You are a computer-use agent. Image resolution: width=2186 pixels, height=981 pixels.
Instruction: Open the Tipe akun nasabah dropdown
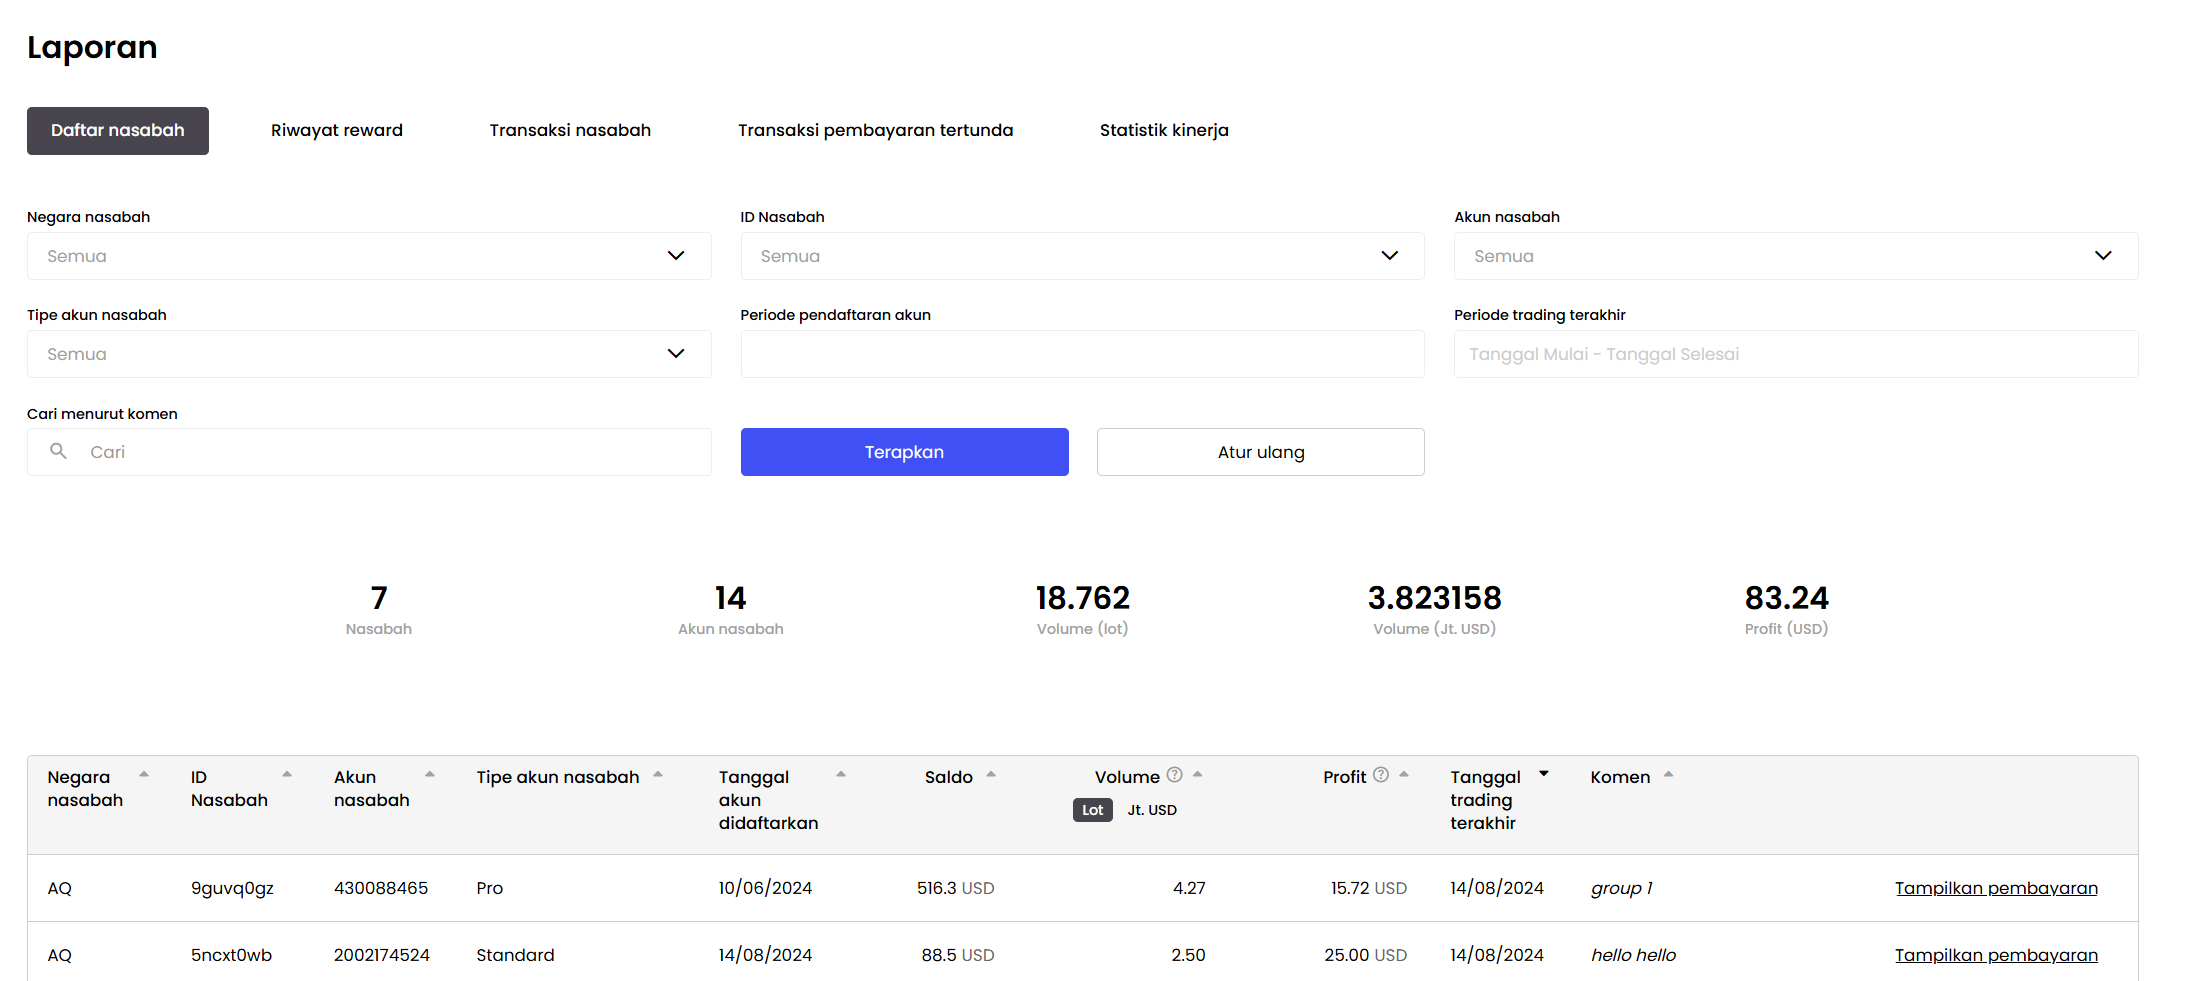[x=369, y=354]
